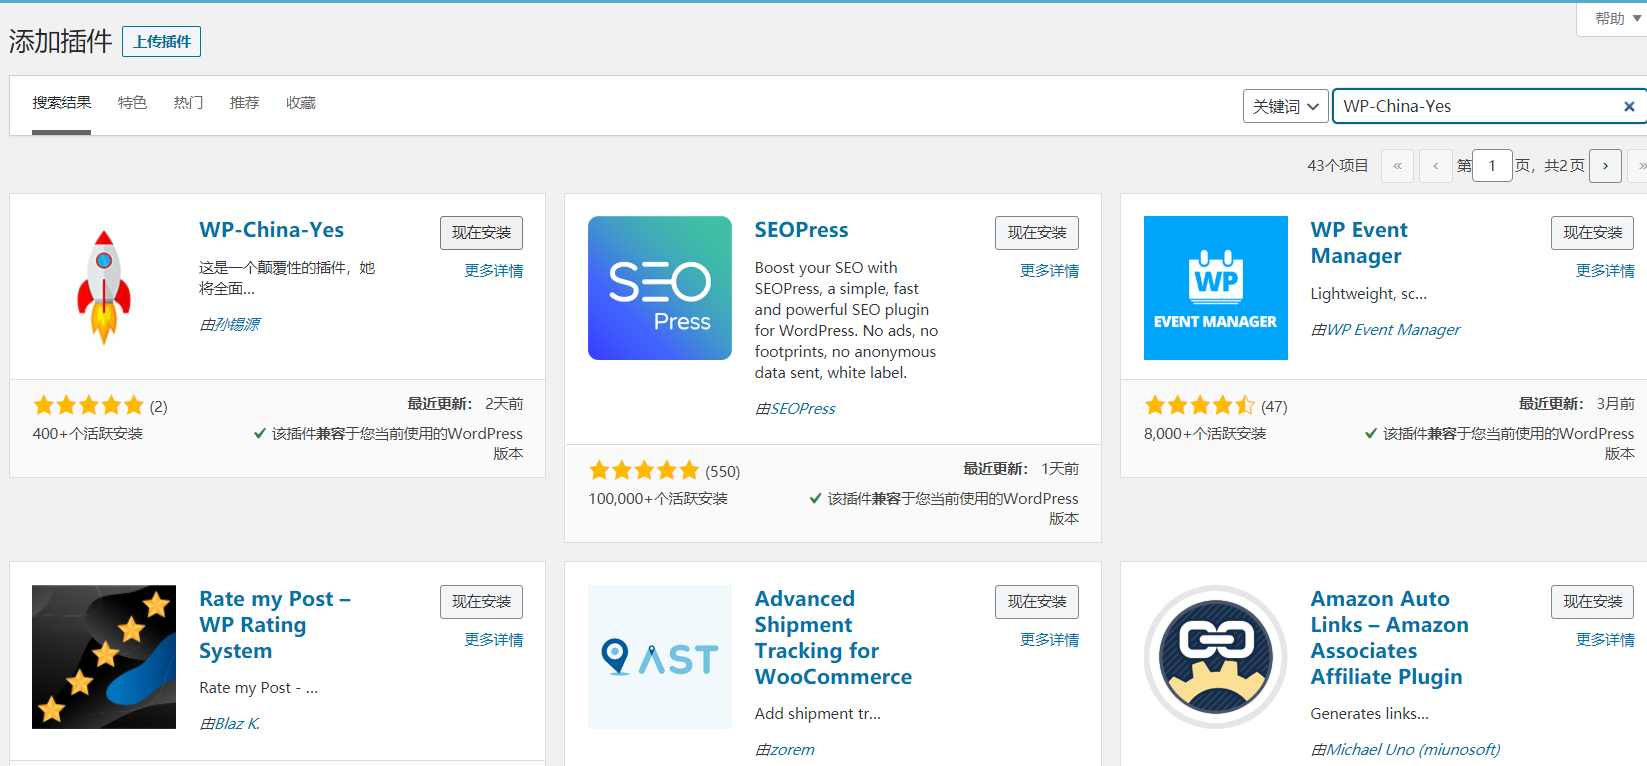This screenshot has width=1647, height=766.
Task: Open 更多详情 for WP Event Manager
Action: (1606, 271)
